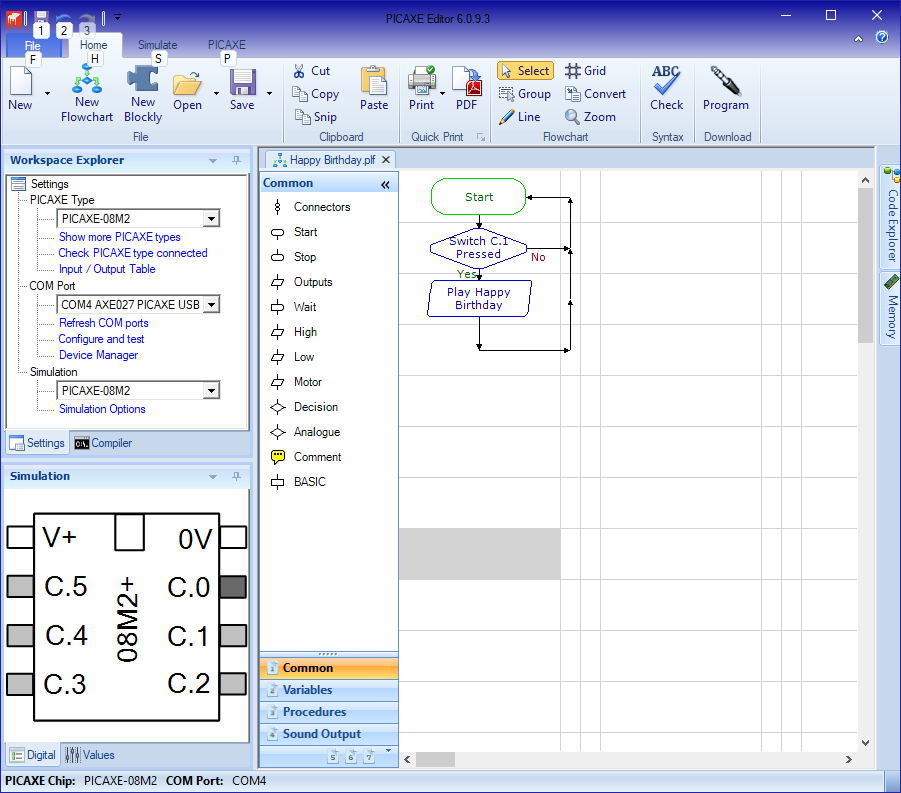The width and height of the screenshot is (901, 793).
Task: Open the Device Manager link
Action: coord(98,355)
